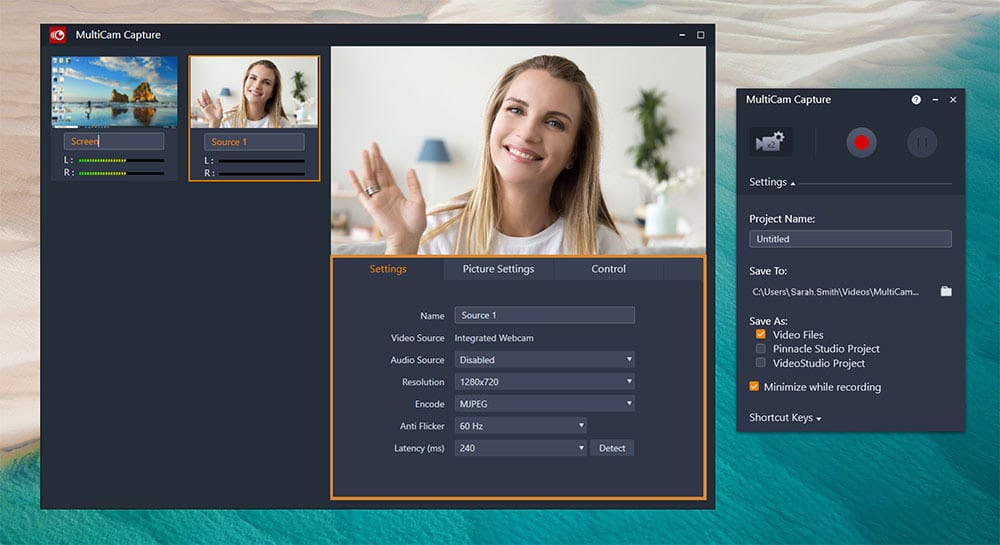Switch to the Control tab
The height and width of the screenshot is (545, 1000).
tap(608, 269)
